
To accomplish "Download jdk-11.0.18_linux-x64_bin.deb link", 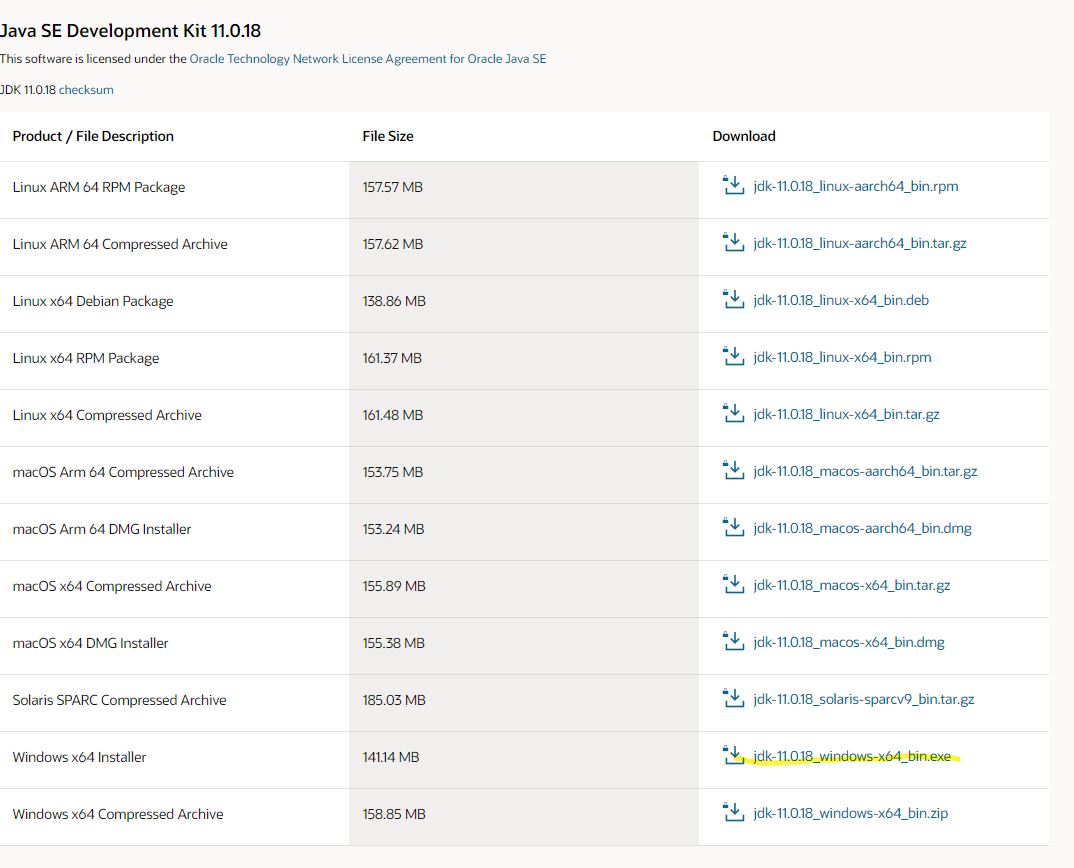I will (x=841, y=300).
